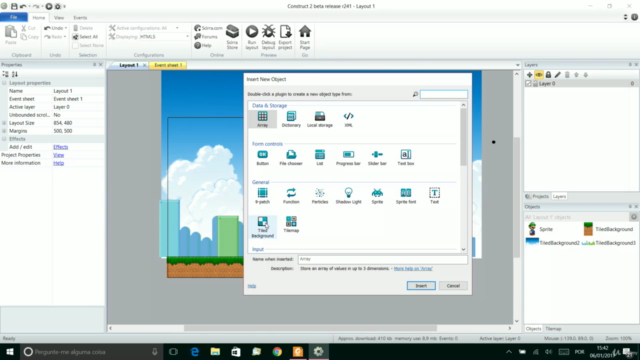Viewport: 640px width, 360px height.
Task: Select the File chooser plugin
Action: click(291, 157)
